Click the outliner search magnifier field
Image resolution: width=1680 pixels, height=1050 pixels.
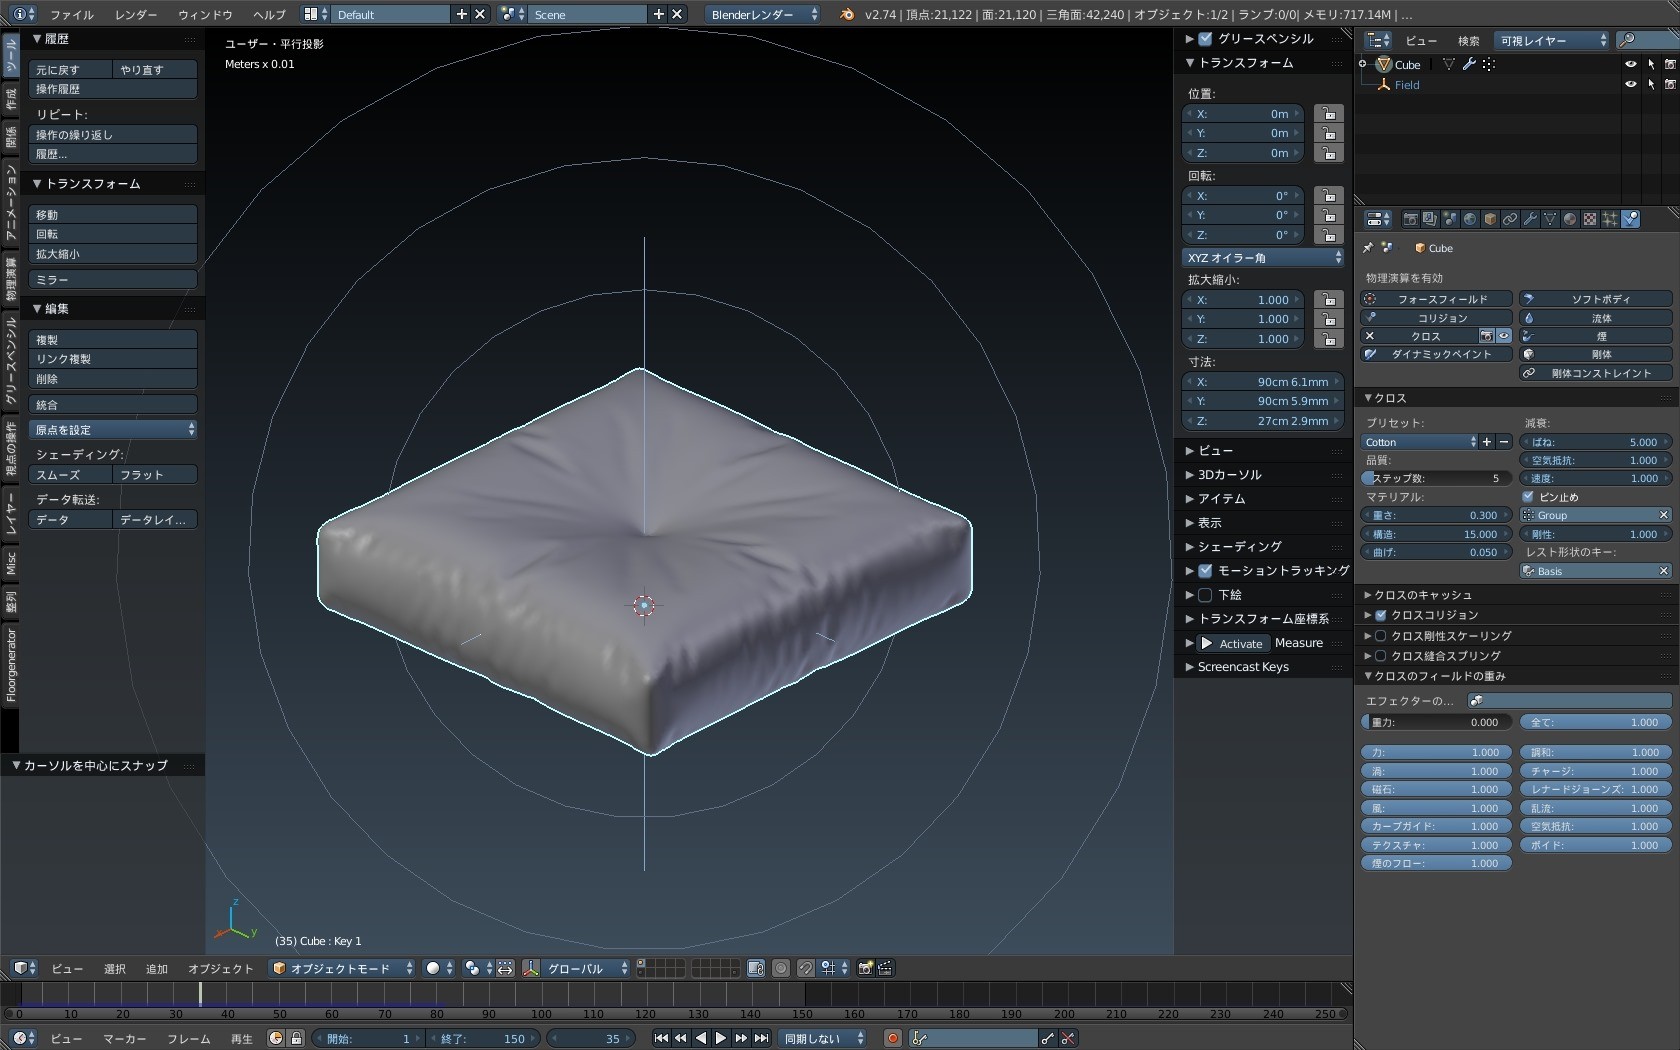pos(1646,40)
